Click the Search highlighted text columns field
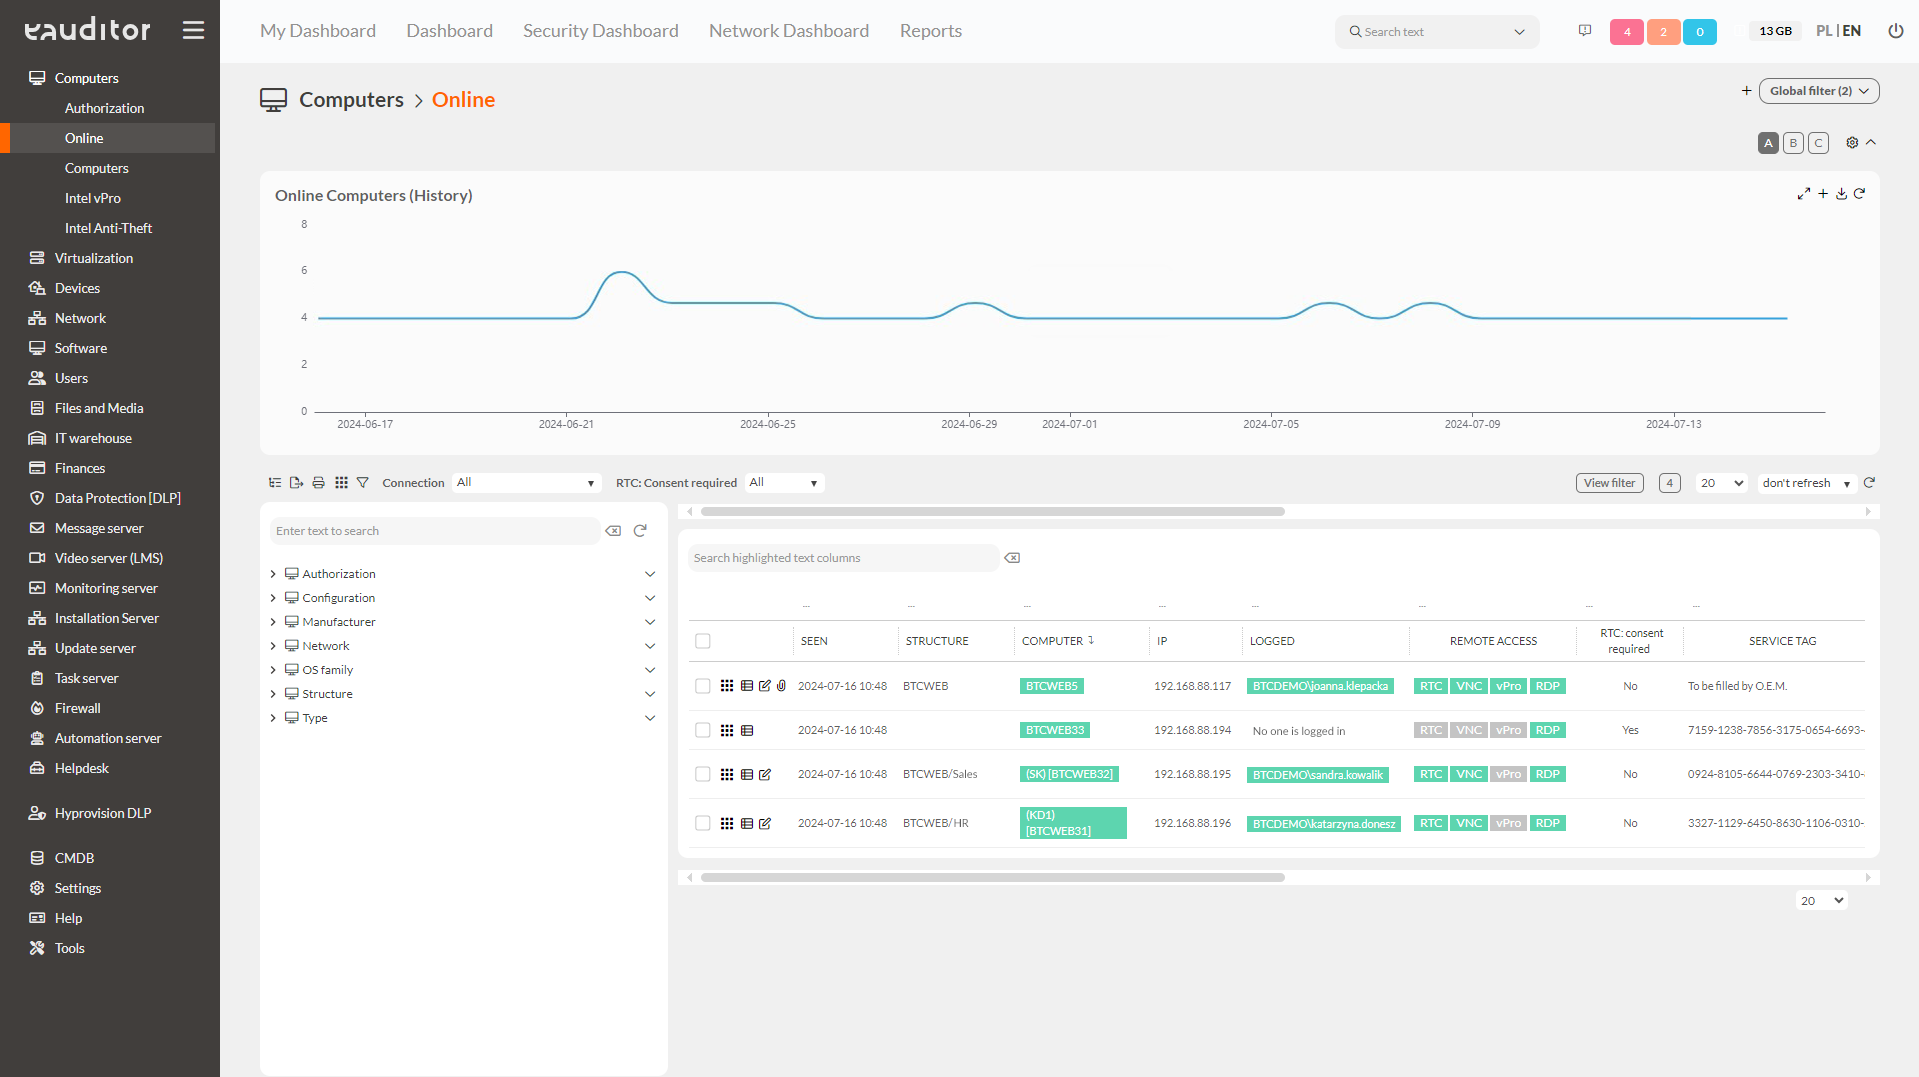The width and height of the screenshot is (1919, 1077). 843,558
